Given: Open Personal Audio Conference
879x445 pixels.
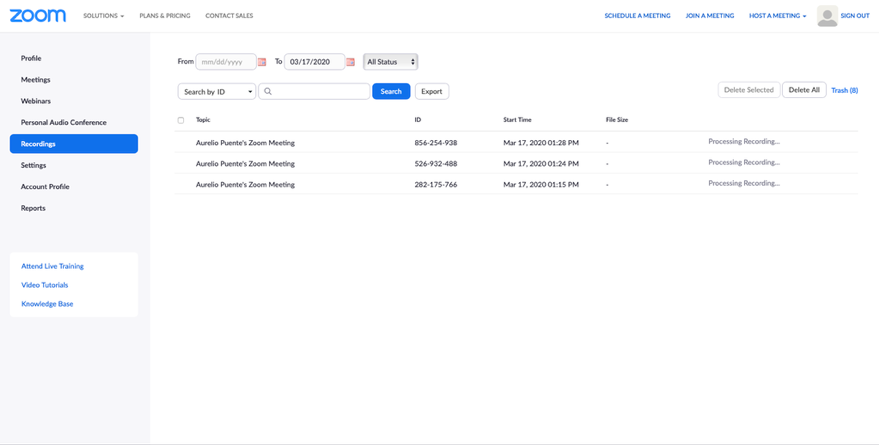Looking at the screenshot, I should (63, 122).
